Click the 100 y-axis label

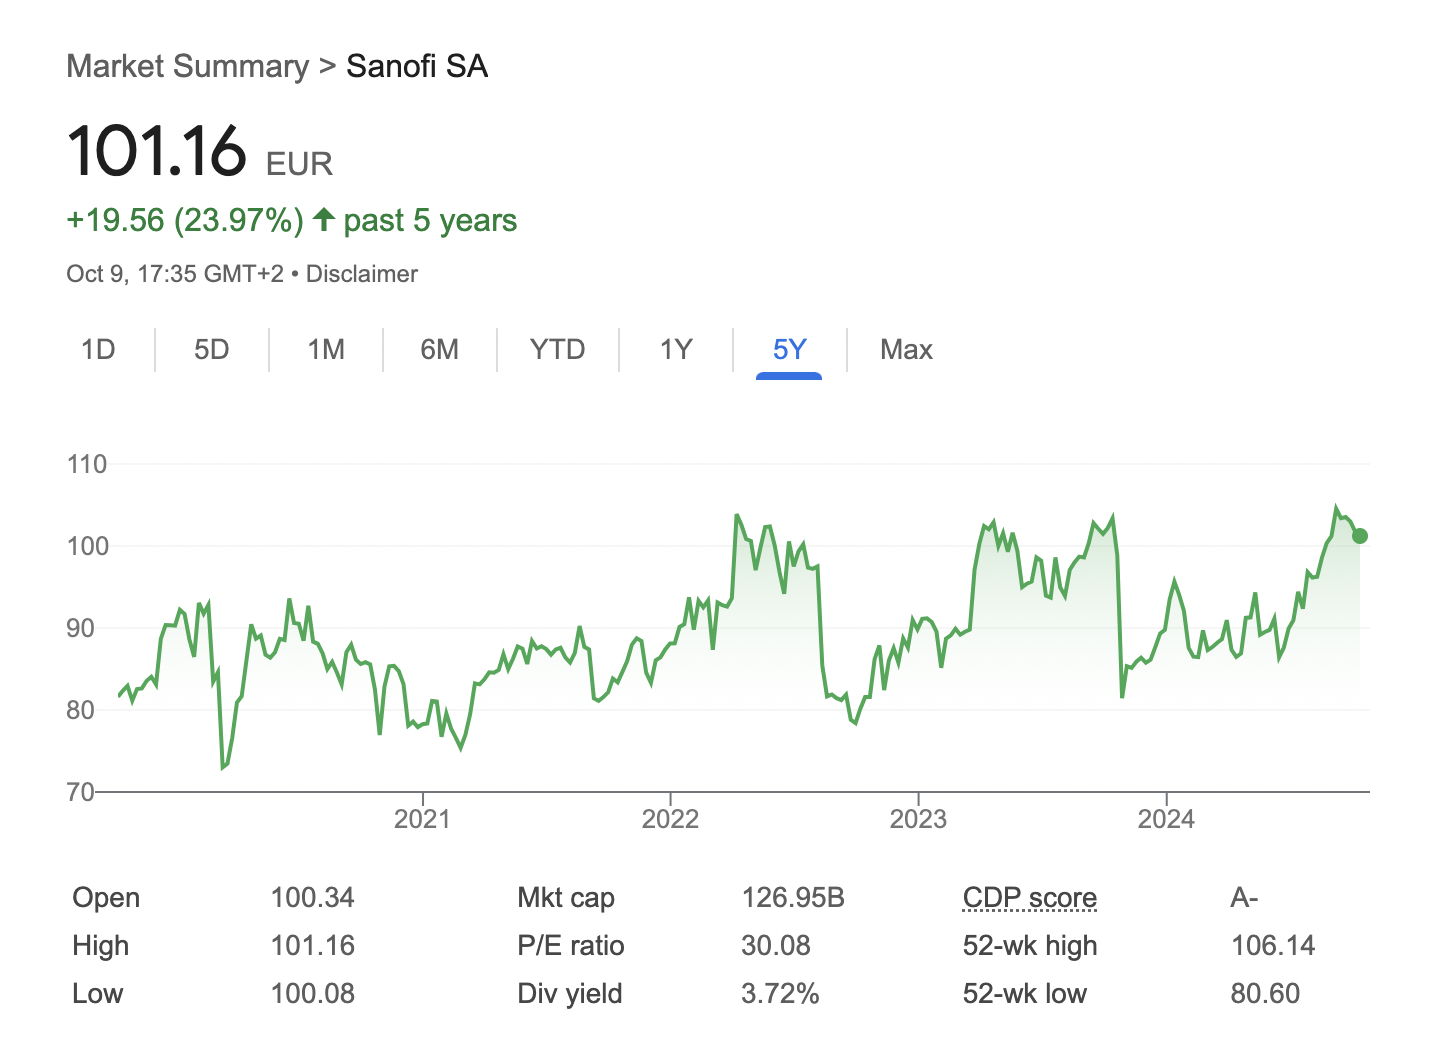[x=87, y=546]
